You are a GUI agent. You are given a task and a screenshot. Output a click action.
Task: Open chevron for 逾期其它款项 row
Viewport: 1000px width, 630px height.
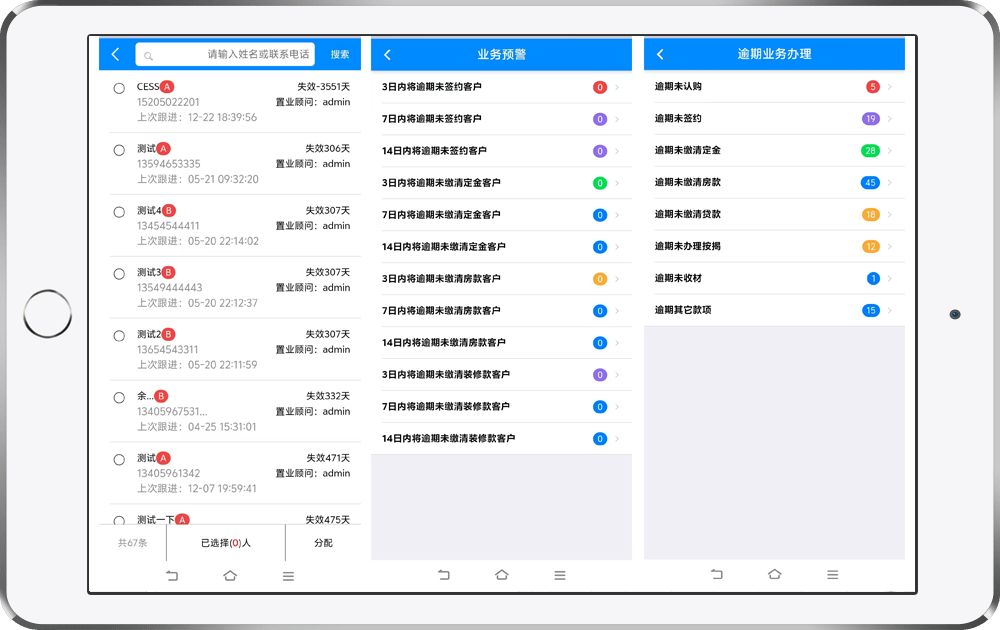click(x=890, y=311)
